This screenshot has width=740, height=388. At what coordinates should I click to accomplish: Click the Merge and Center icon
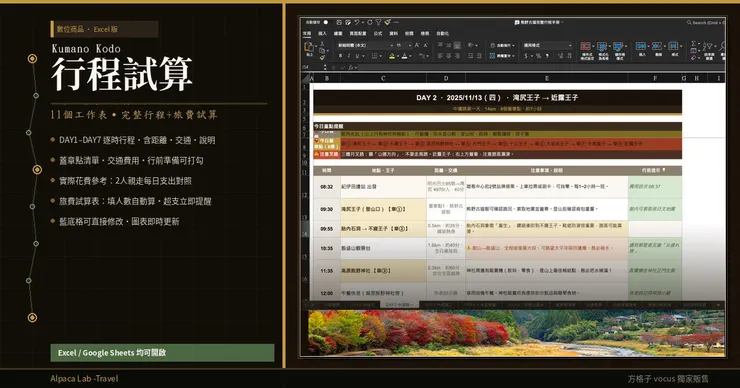(x=492, y=56)
